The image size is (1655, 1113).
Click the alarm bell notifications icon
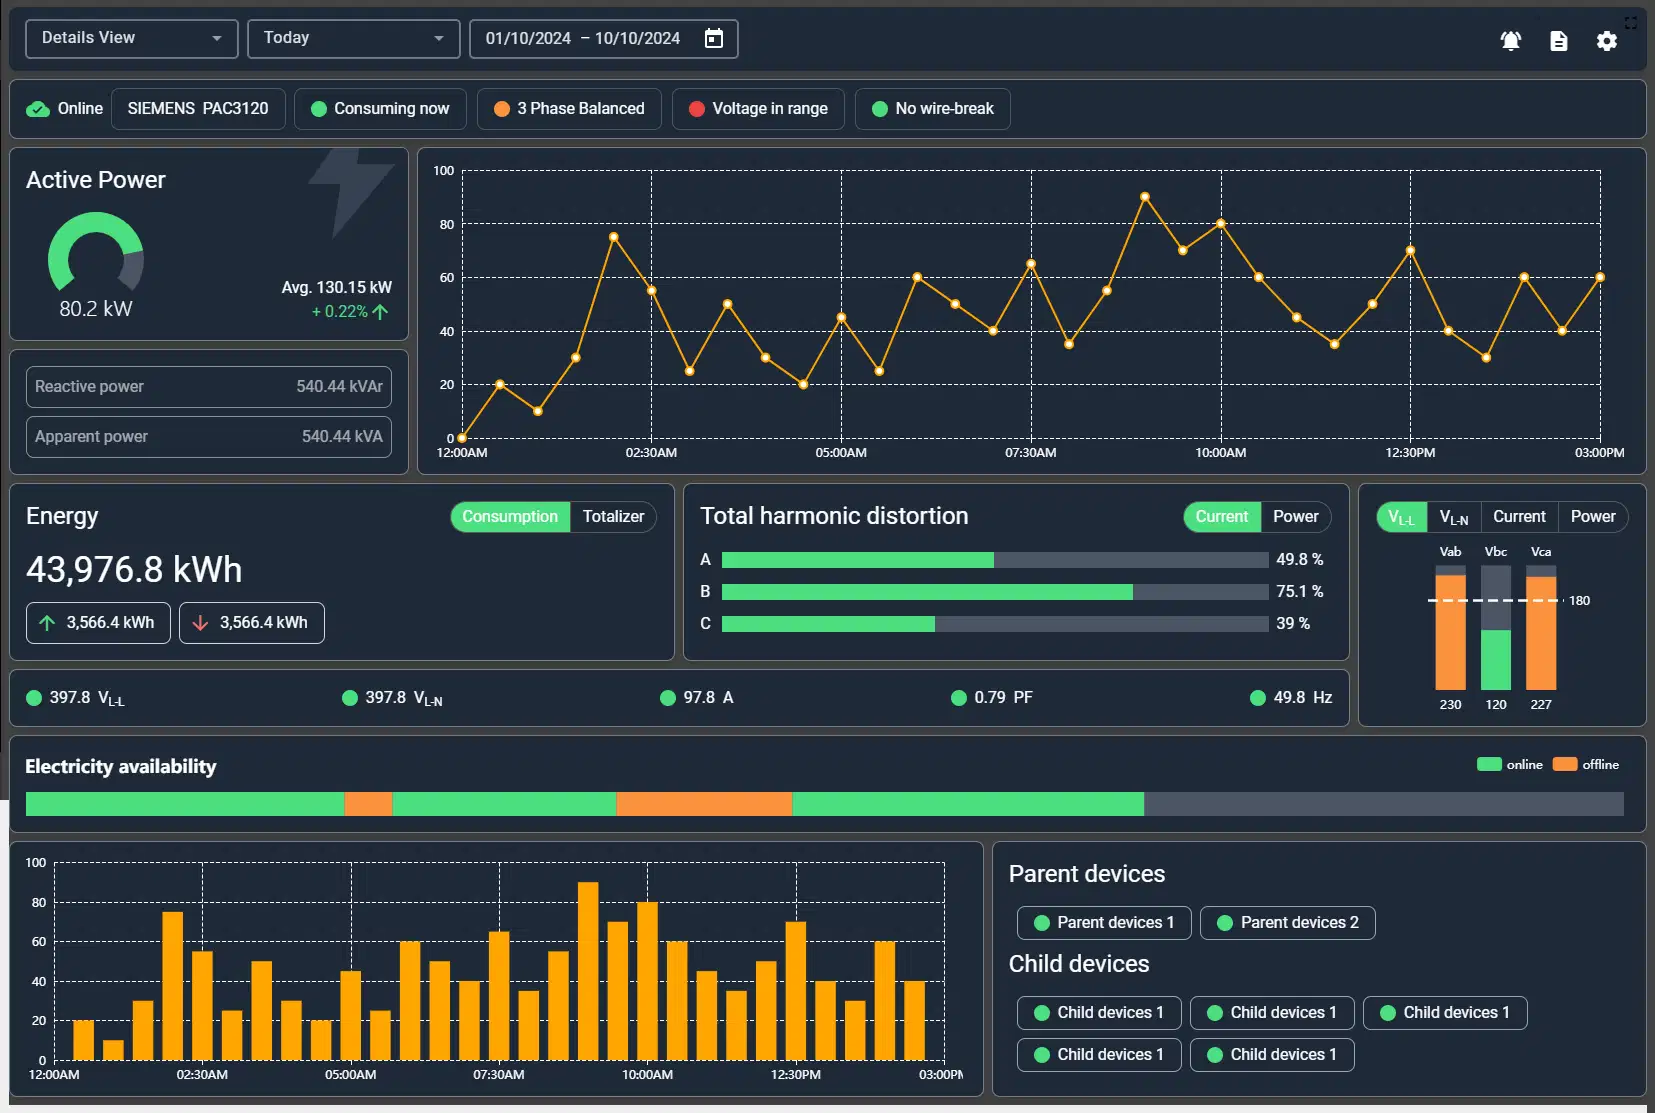pos(1510,41)
